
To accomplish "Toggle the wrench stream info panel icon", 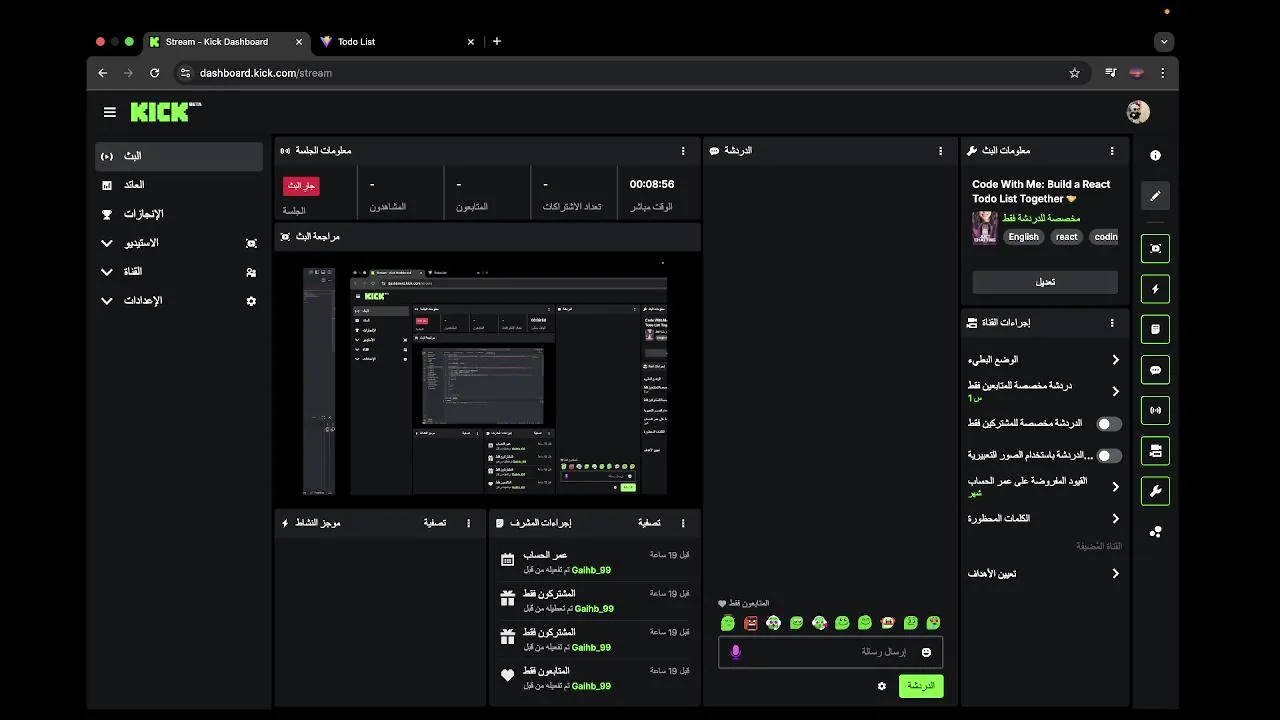I will coord(1155,491).
